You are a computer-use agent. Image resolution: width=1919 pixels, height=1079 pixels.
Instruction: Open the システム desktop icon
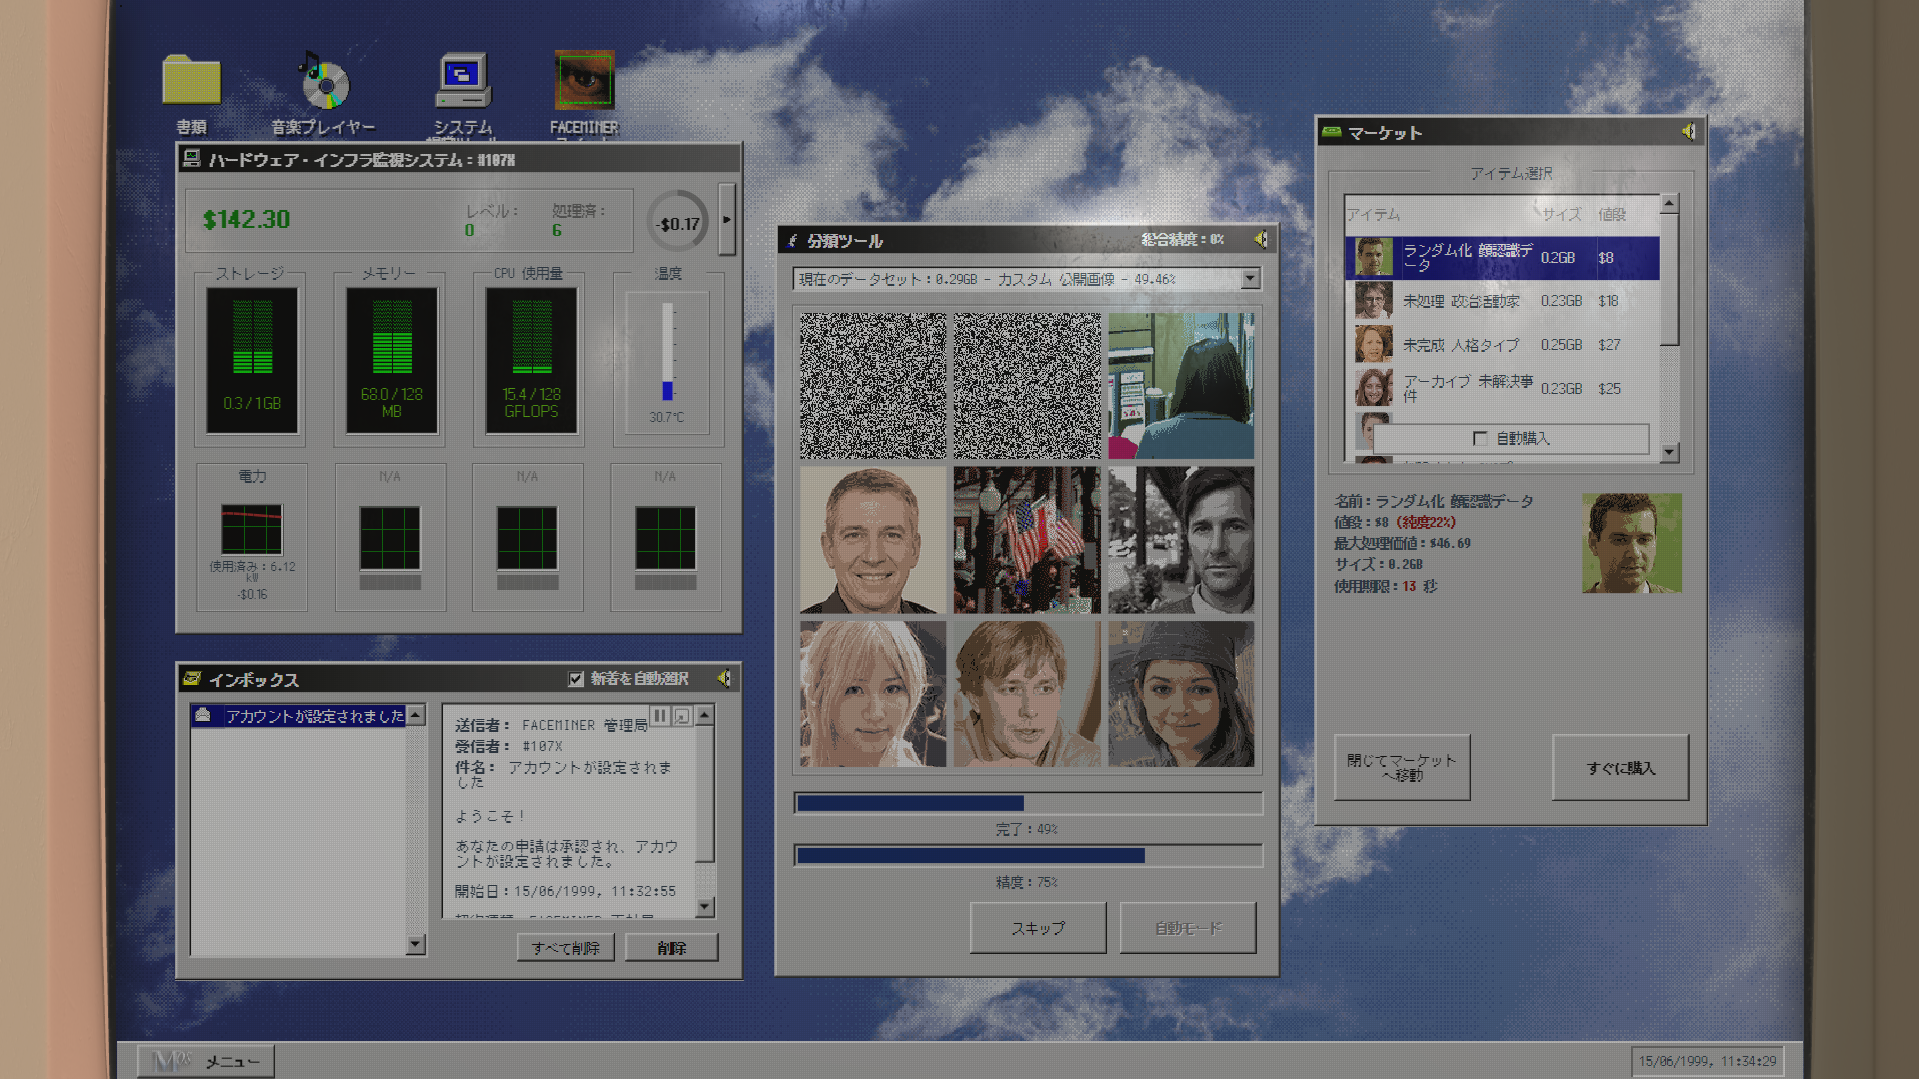[463, 80]
